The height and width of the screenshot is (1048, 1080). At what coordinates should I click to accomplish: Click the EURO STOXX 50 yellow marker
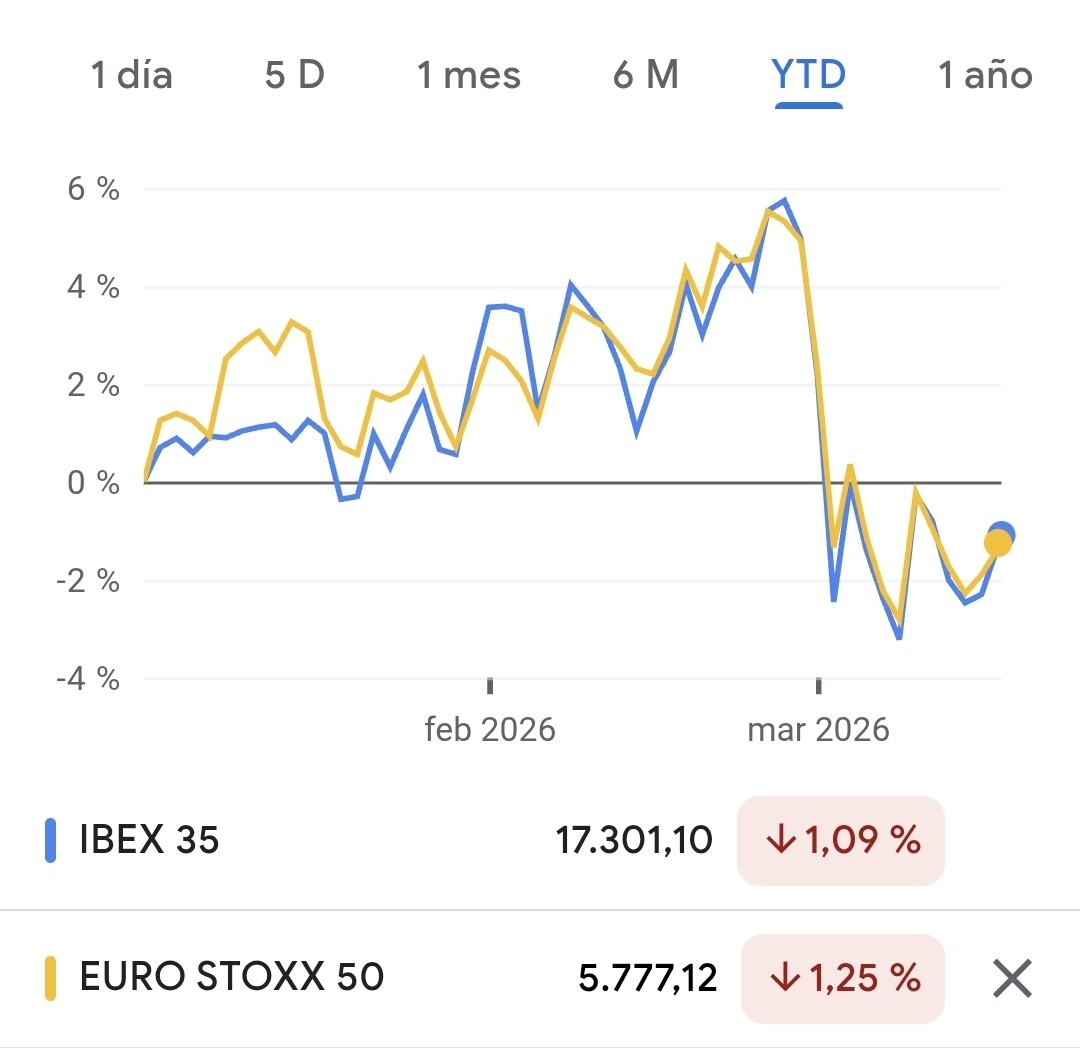pyautogui.click(x=51, y=978)
